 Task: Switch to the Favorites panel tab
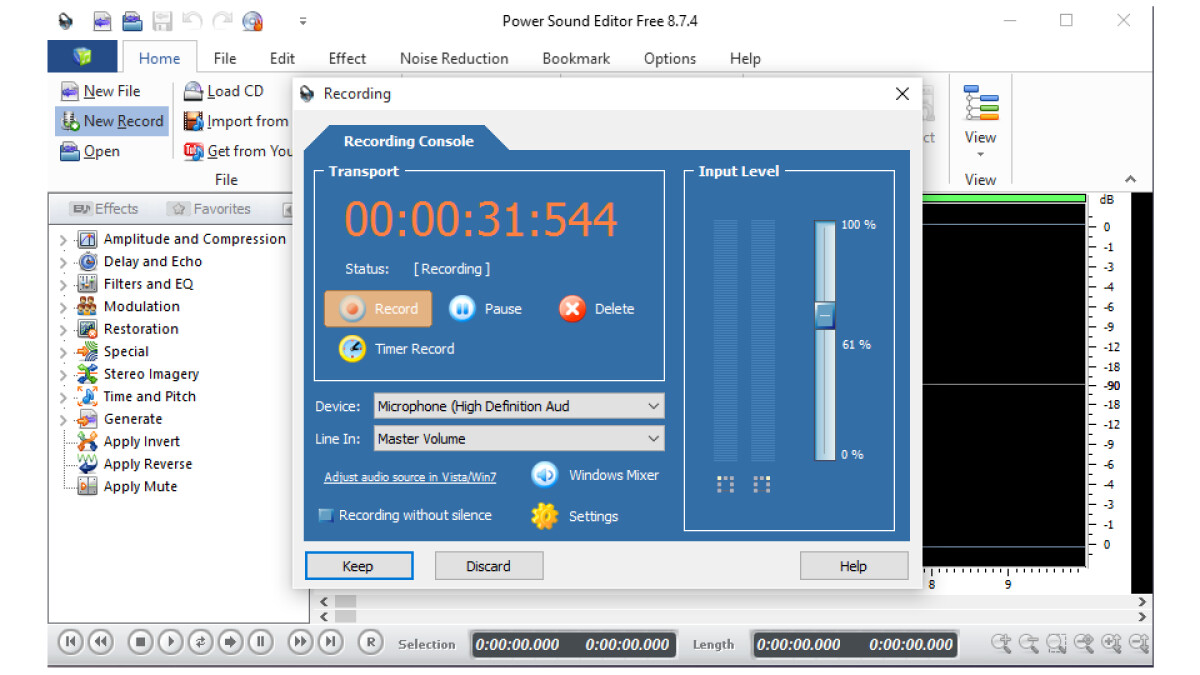coord(210,209)
